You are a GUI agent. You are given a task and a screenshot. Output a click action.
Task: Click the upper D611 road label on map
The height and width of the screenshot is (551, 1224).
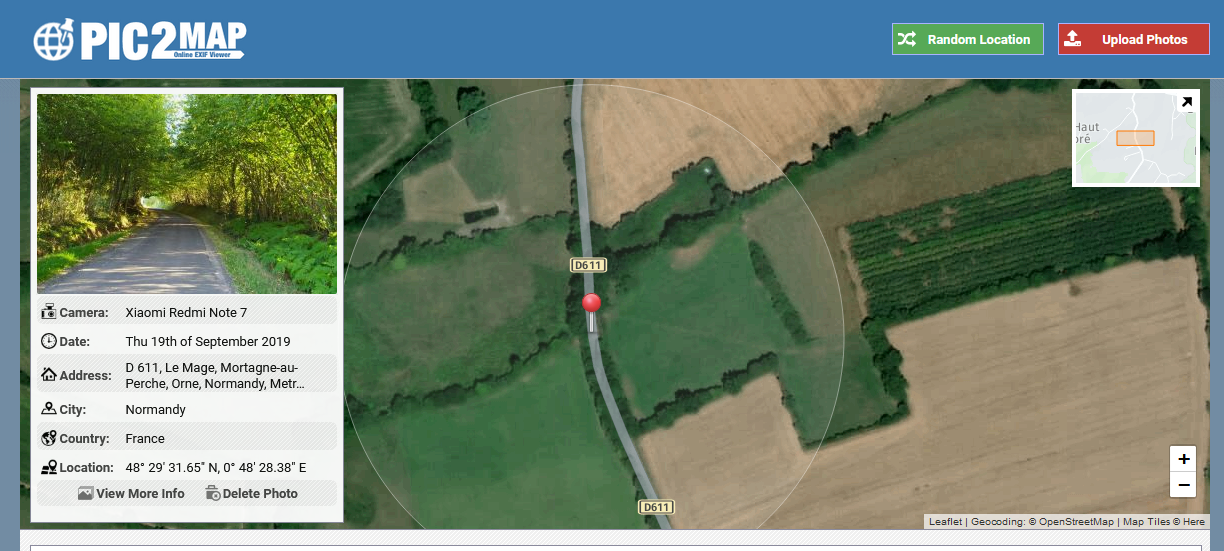589,265
